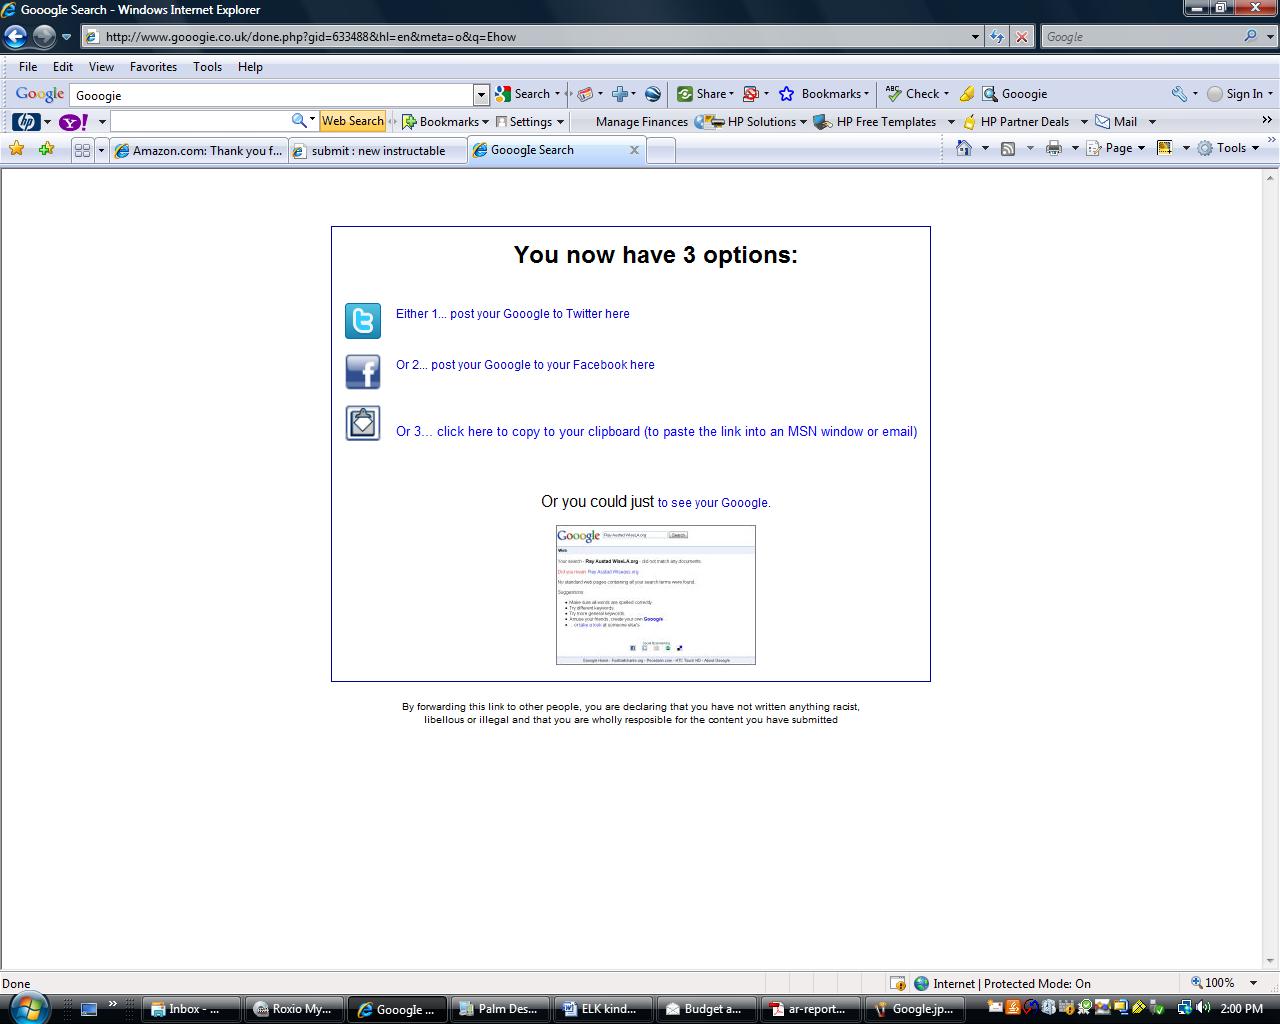Click the Stop loading red X icon
The height and width of the screenshot is (1024, 1280).
click(1021, 37)
